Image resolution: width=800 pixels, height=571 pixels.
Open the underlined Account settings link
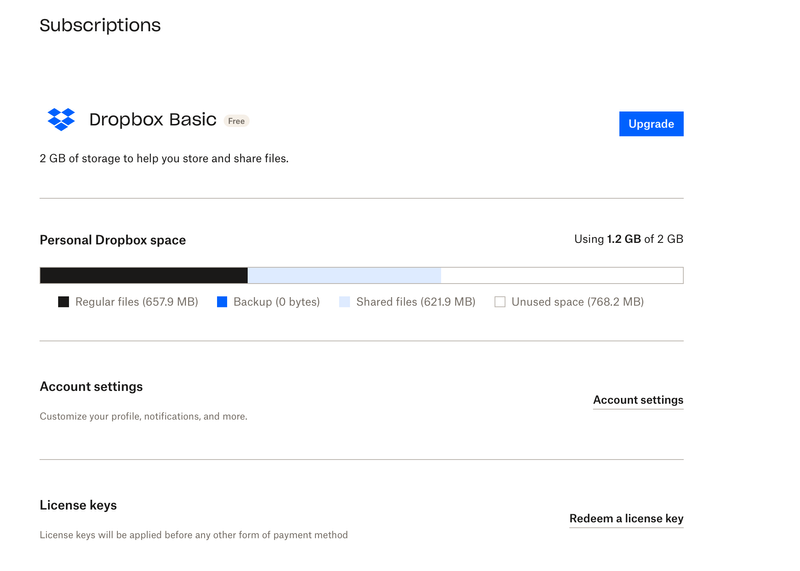point(638,400)
